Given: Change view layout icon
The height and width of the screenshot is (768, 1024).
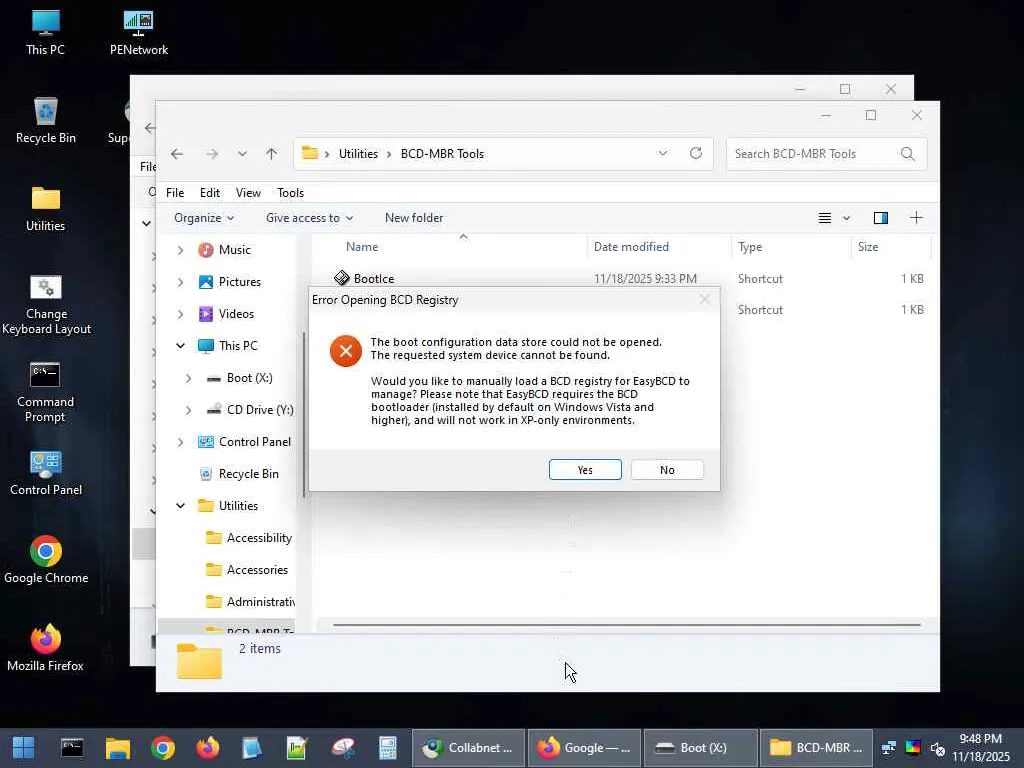Looking at the screenshot, I should 825,218.
